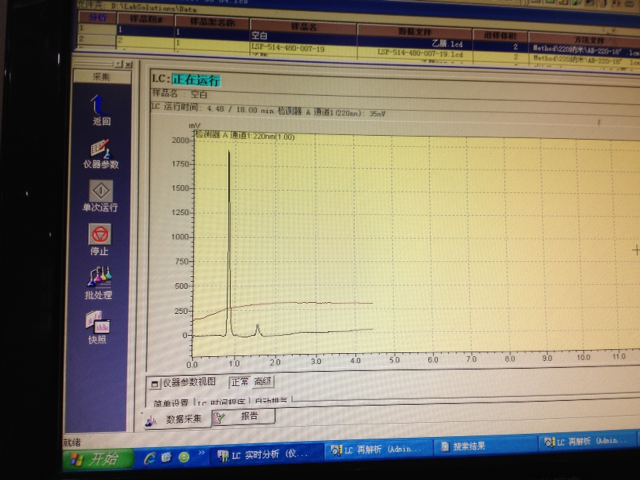
Task: Click chromatogram peak near 0.9 min
Action: [x=229, y=243]
